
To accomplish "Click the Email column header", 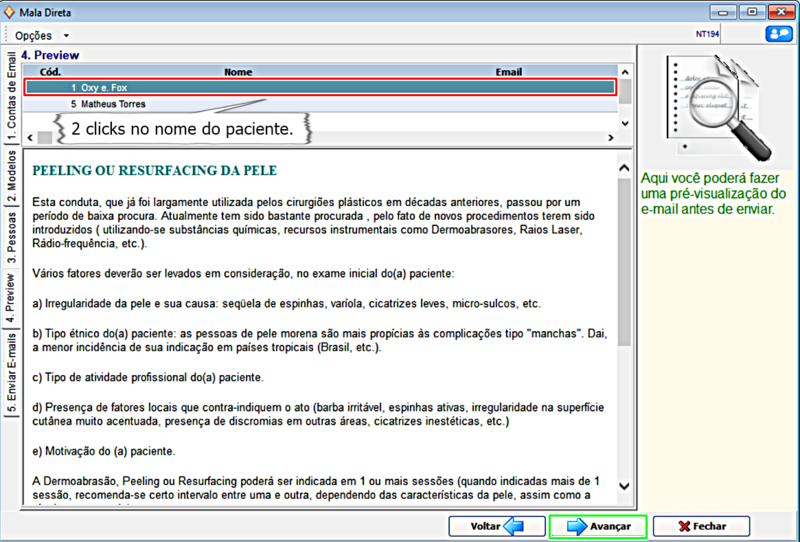I will [x=508, y=72].
